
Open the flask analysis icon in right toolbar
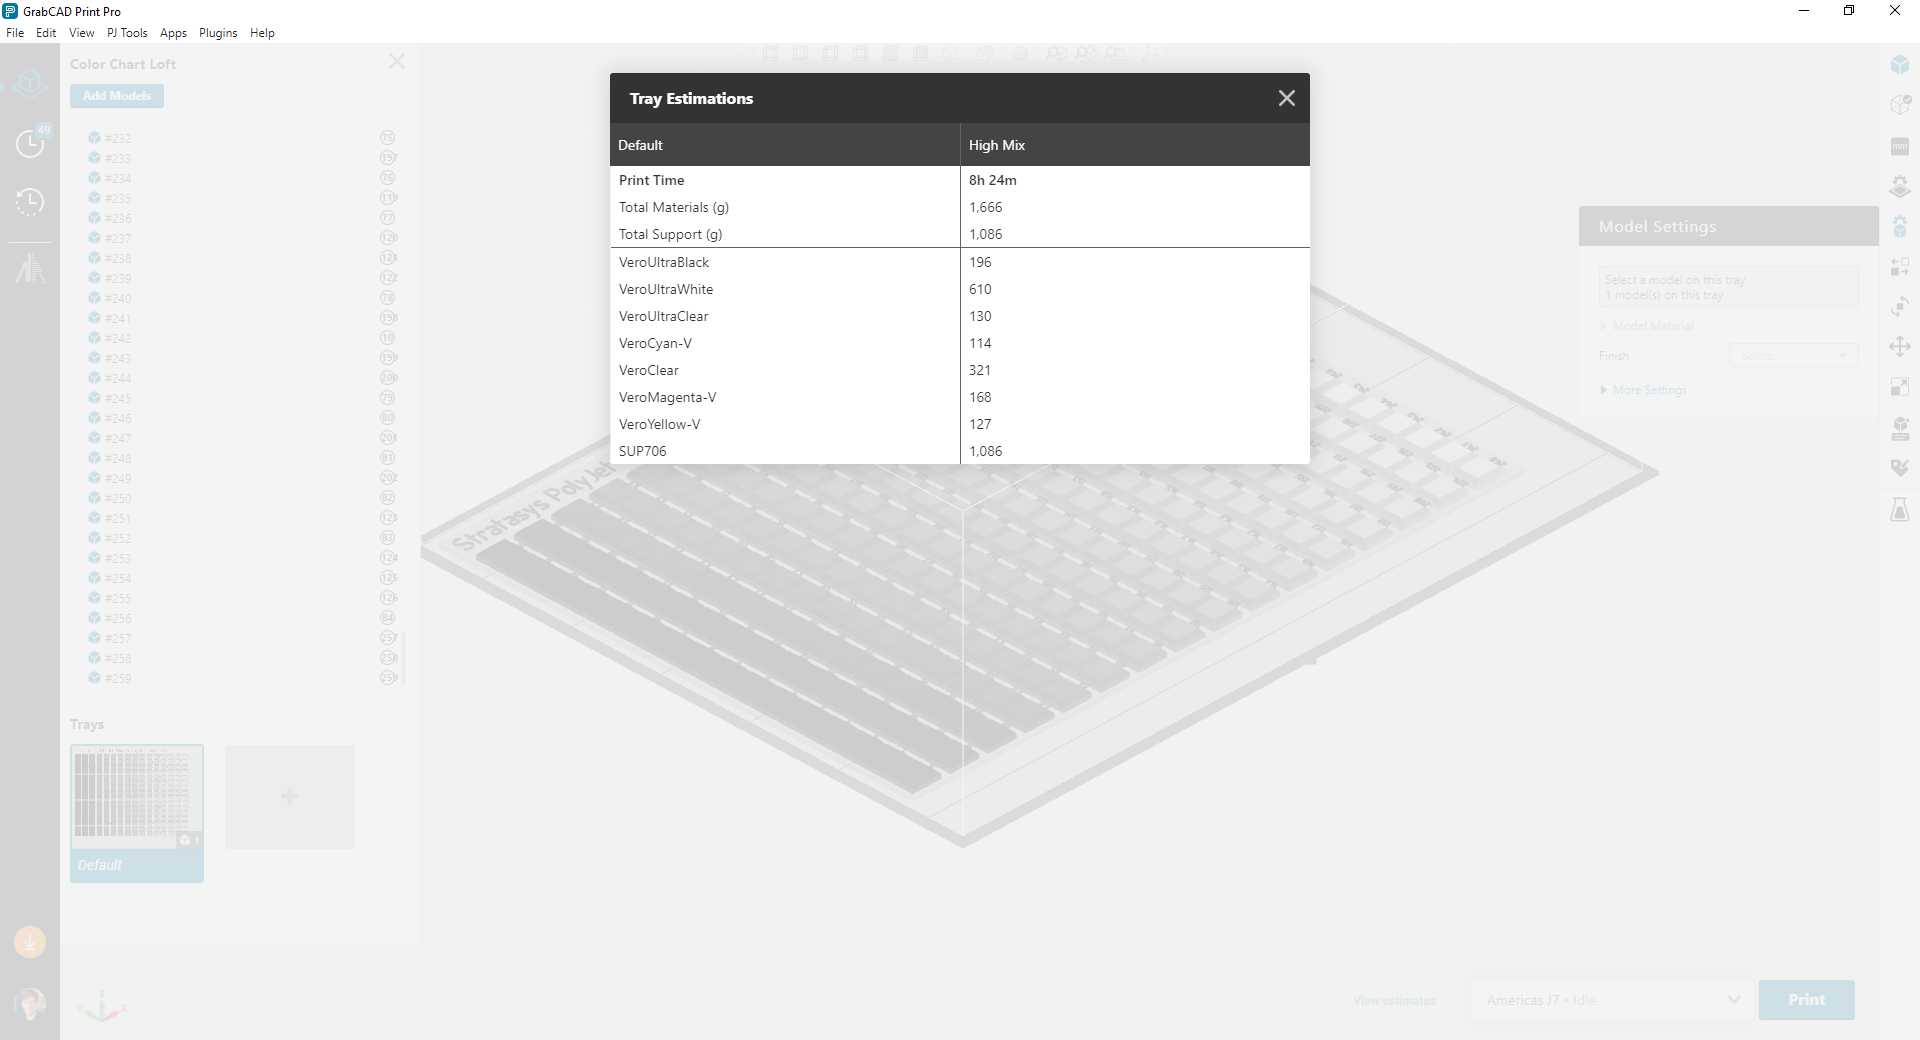[x=1900, y=509]
